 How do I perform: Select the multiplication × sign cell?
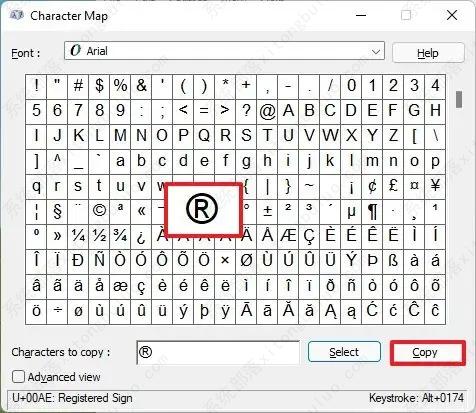pos(225,261)
